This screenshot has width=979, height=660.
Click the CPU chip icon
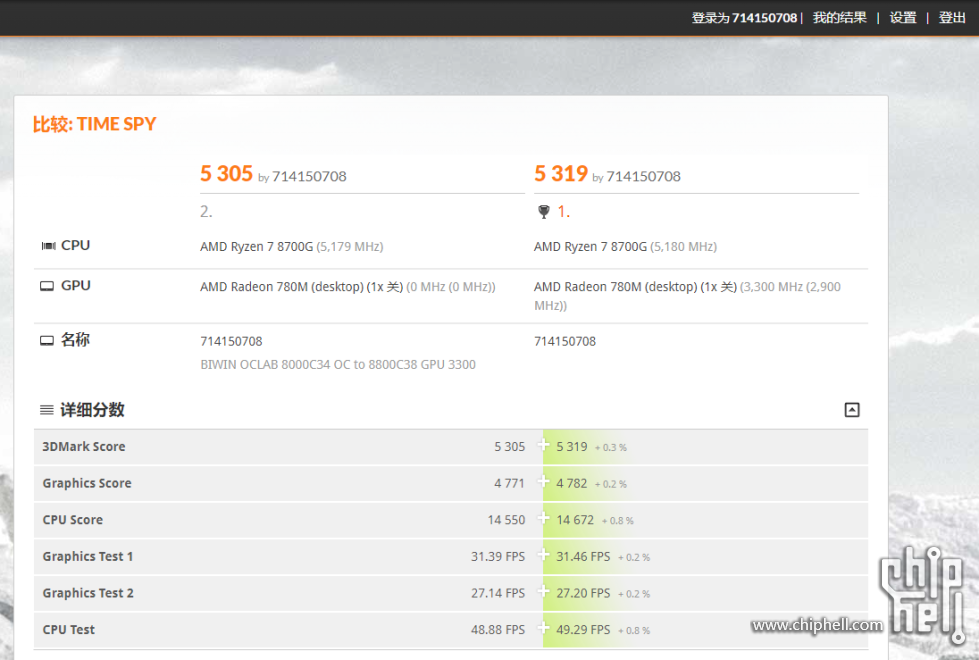tap(48, 246)
